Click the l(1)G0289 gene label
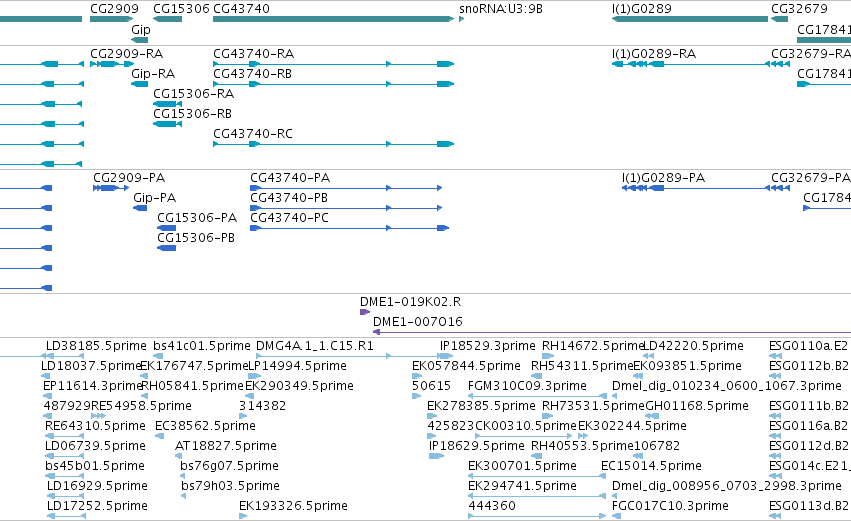Screen dimensions: 851x521 [x=642, y=9]
